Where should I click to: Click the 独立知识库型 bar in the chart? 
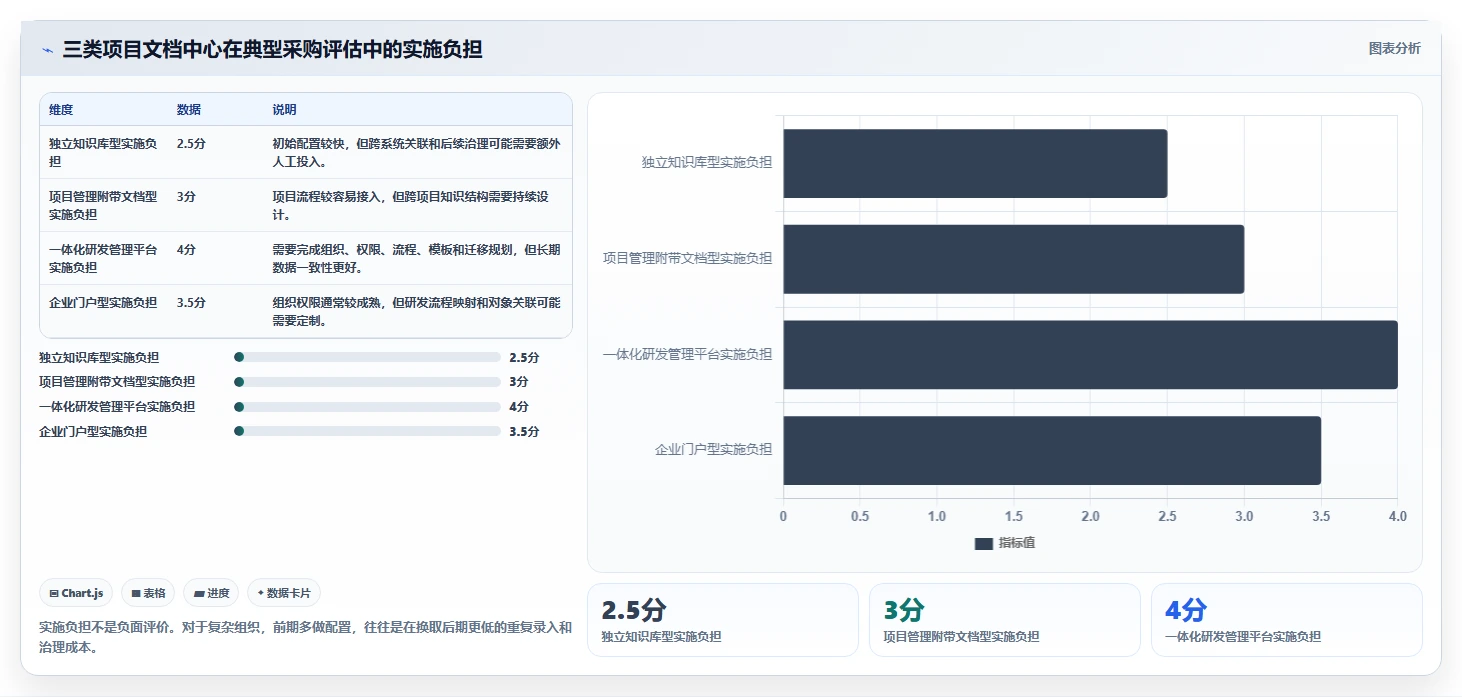point(975,163)
